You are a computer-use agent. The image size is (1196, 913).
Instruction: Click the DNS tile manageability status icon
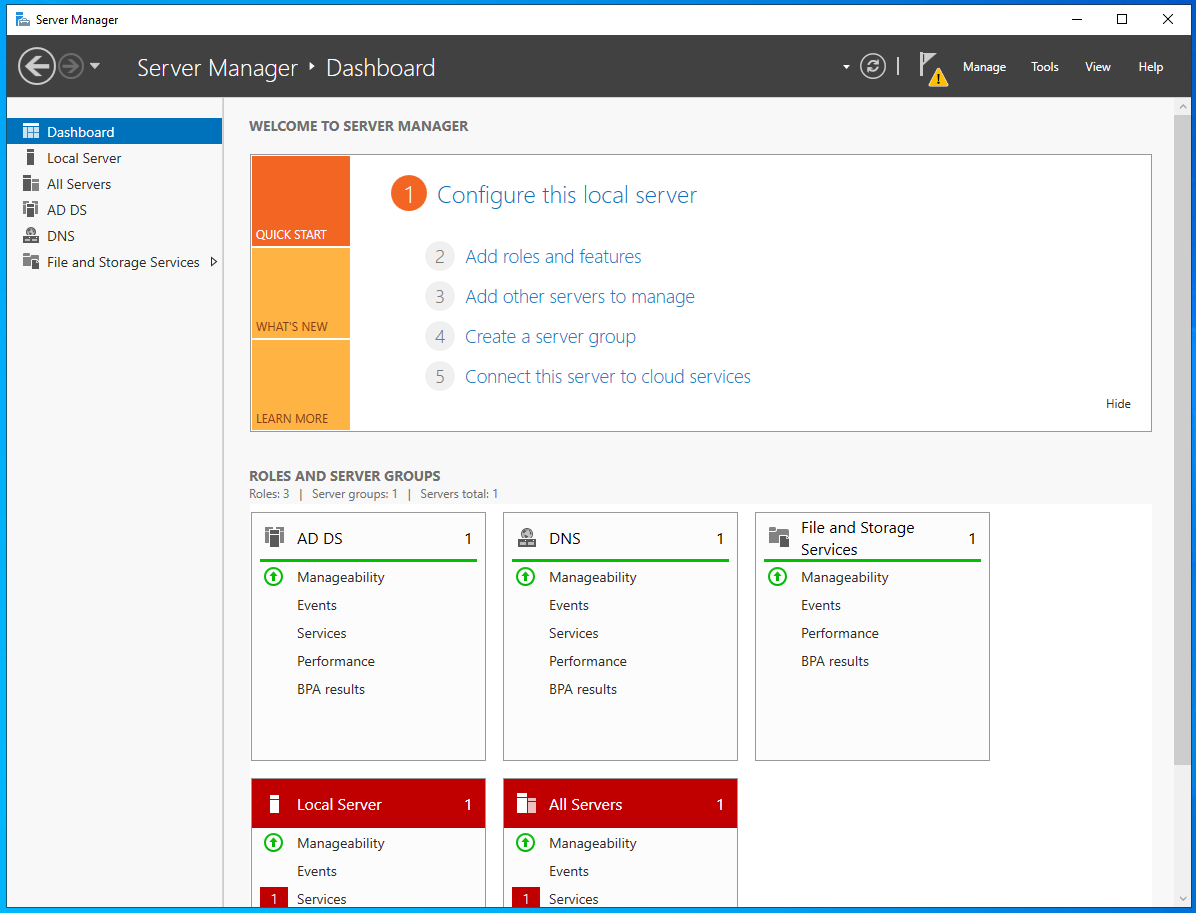[525, 577]
